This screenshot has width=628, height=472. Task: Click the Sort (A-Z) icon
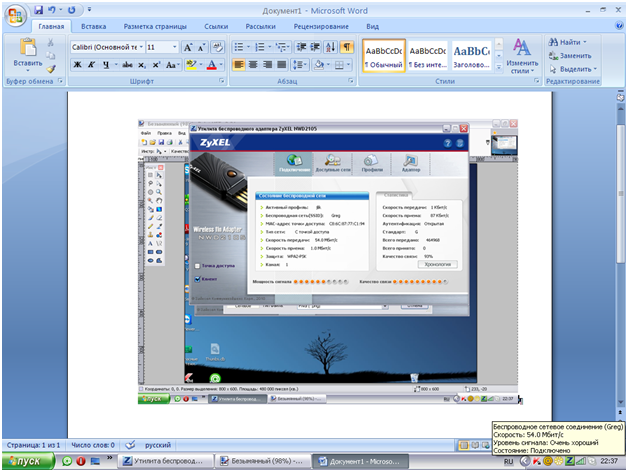pyautogui.click(x=331, y=48)
